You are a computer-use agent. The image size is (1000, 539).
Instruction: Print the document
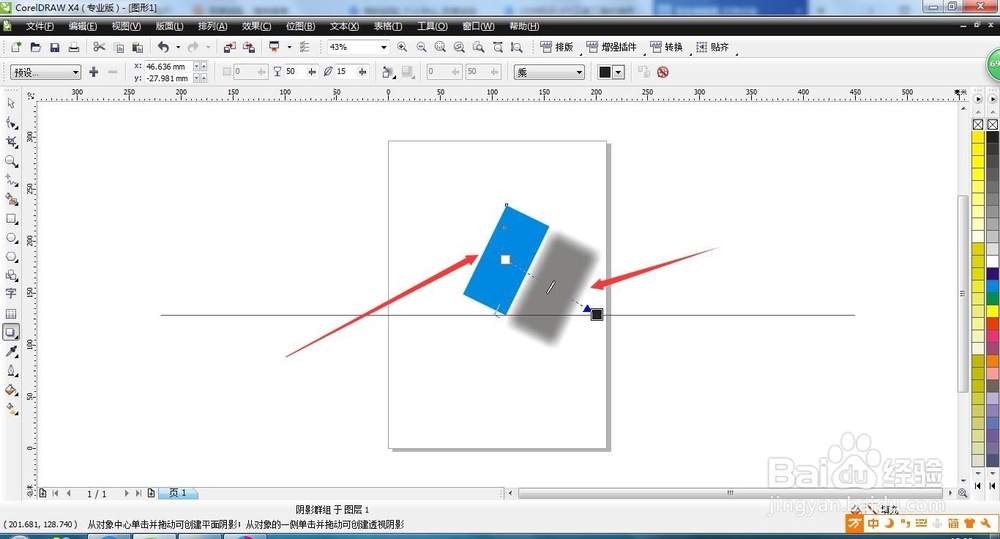74,47
